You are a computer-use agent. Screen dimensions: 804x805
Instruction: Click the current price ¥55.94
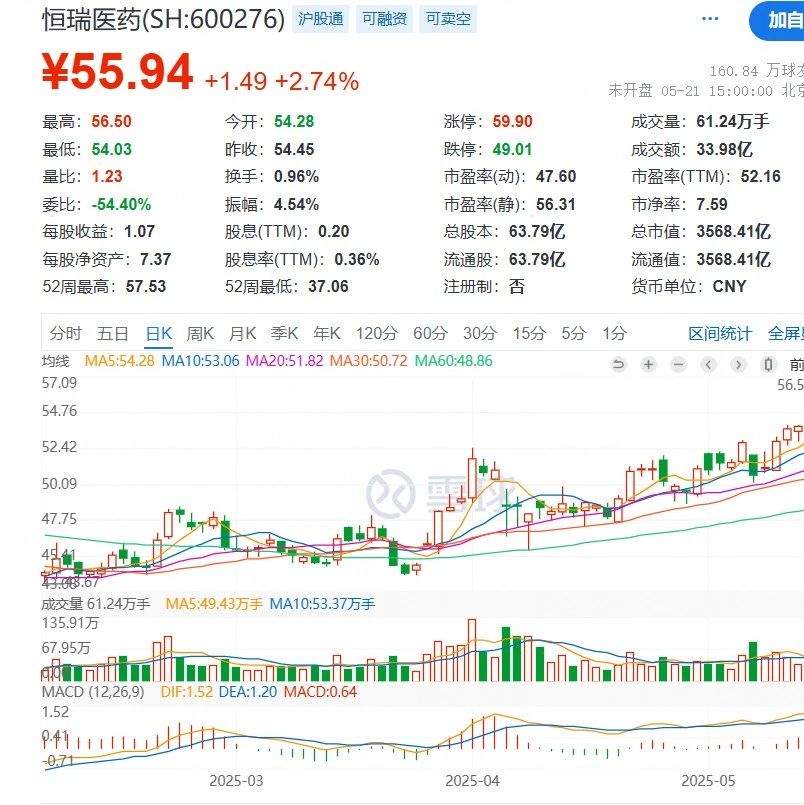(117, 72)
